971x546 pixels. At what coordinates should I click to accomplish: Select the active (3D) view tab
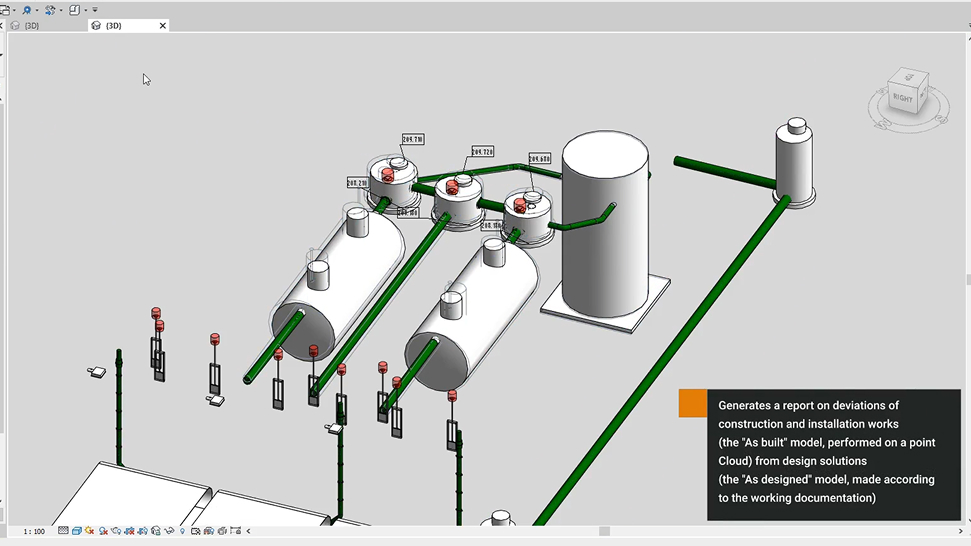click(x=112, y=26)
